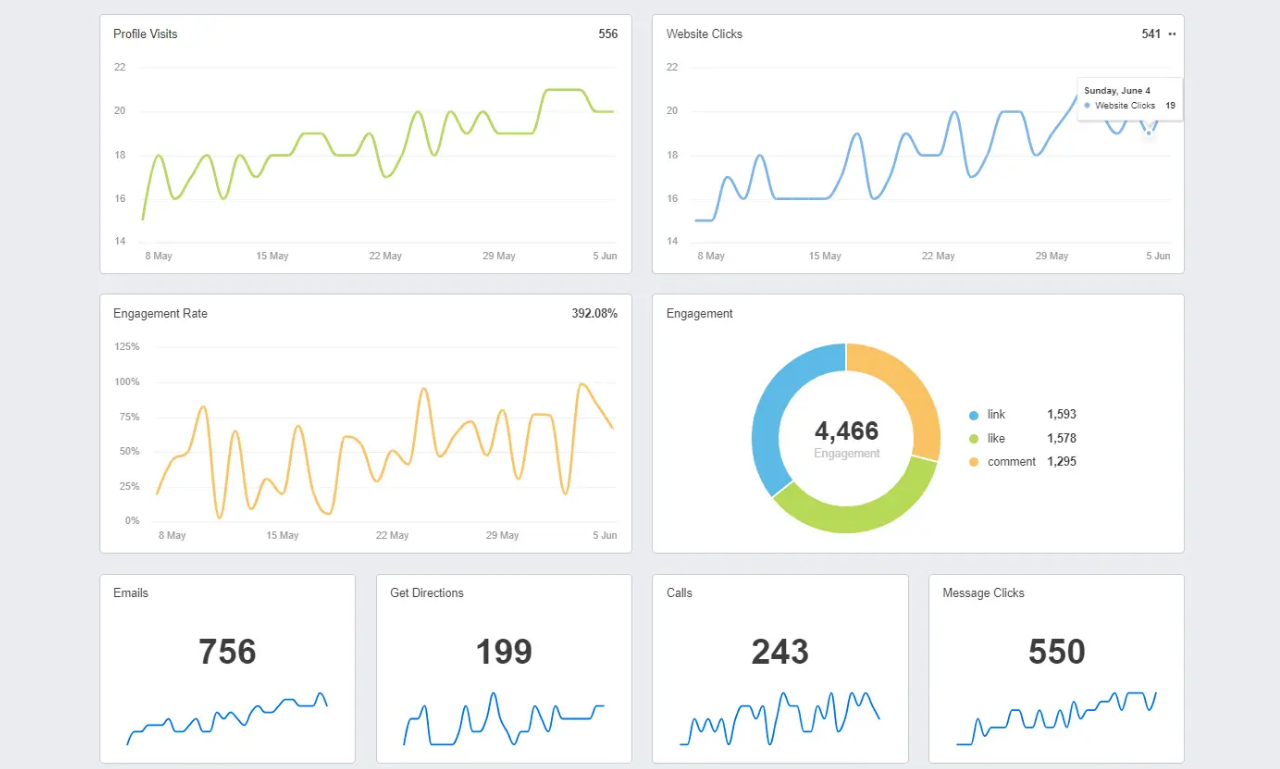Toggle the "link" legend label
1280x769 pixels.
point(996,415)
